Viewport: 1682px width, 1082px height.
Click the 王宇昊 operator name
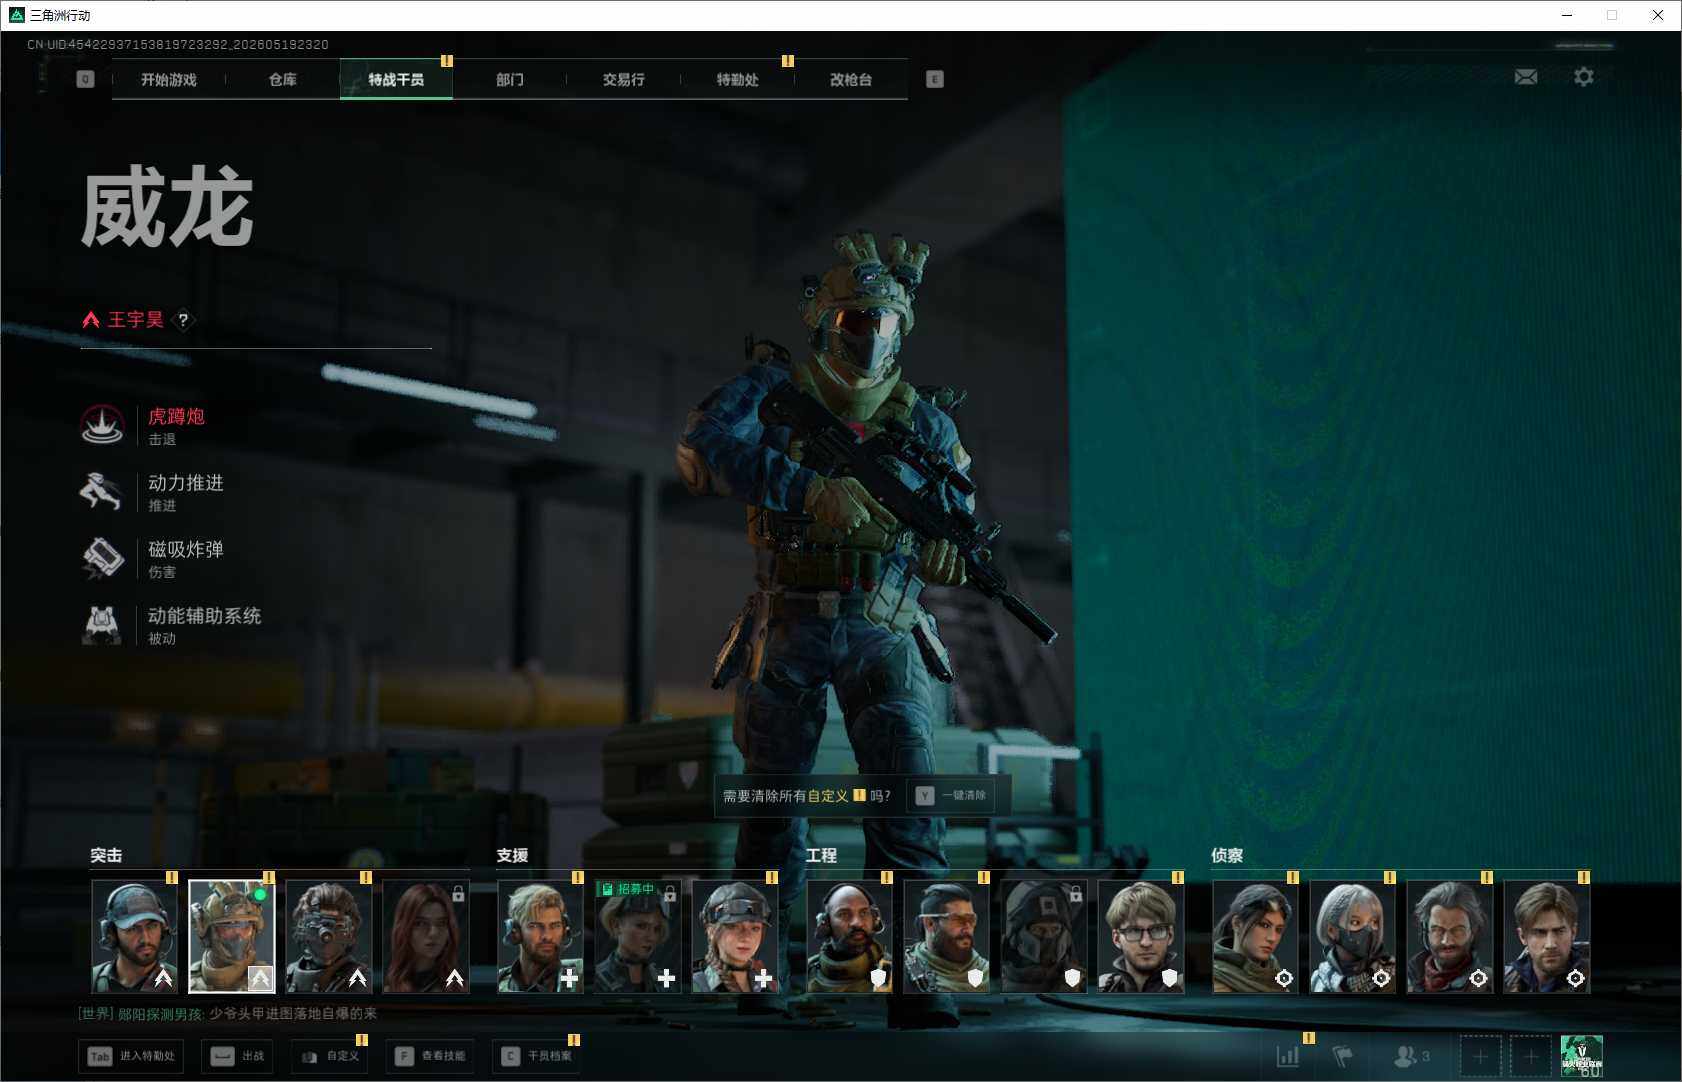coord(136,320)
